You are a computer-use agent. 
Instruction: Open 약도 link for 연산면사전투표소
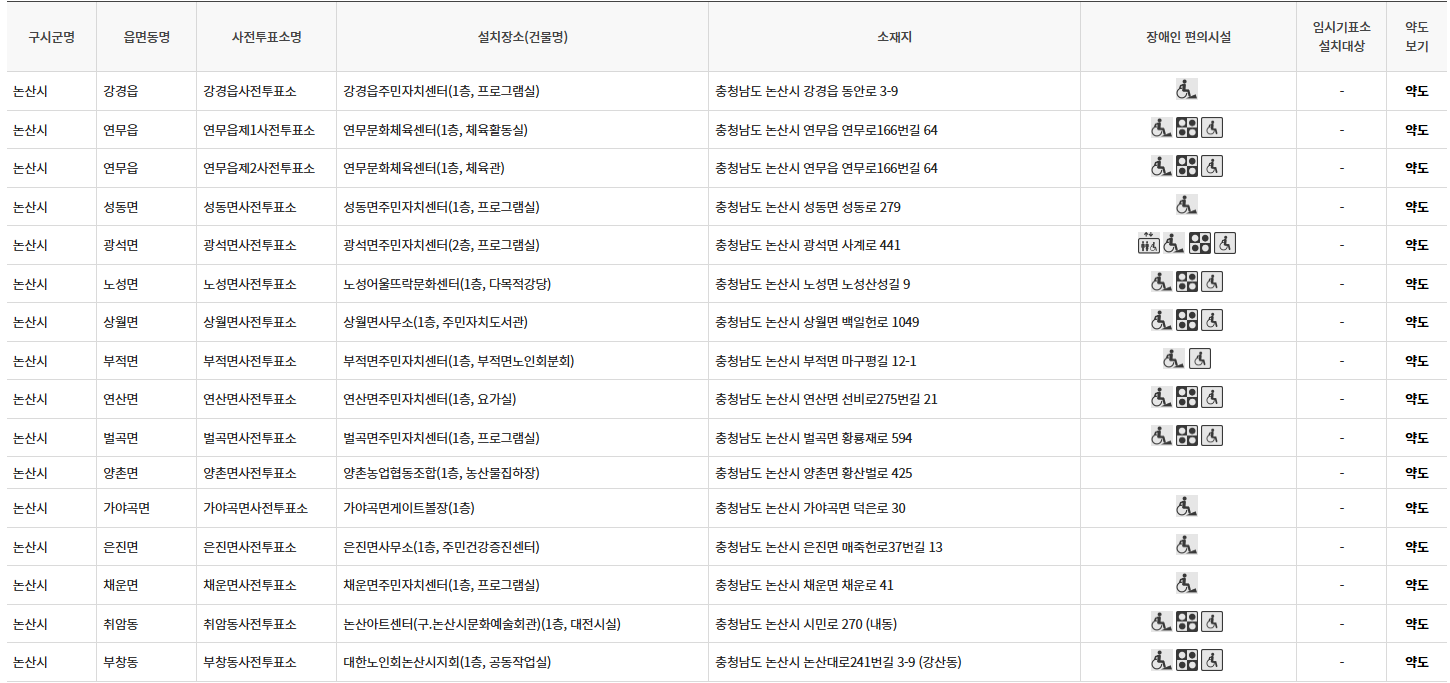1421,398
